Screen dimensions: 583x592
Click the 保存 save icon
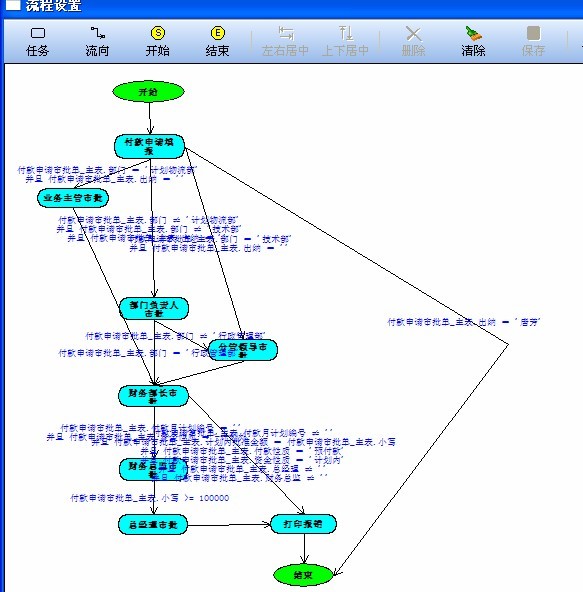[x=533, y=33]
